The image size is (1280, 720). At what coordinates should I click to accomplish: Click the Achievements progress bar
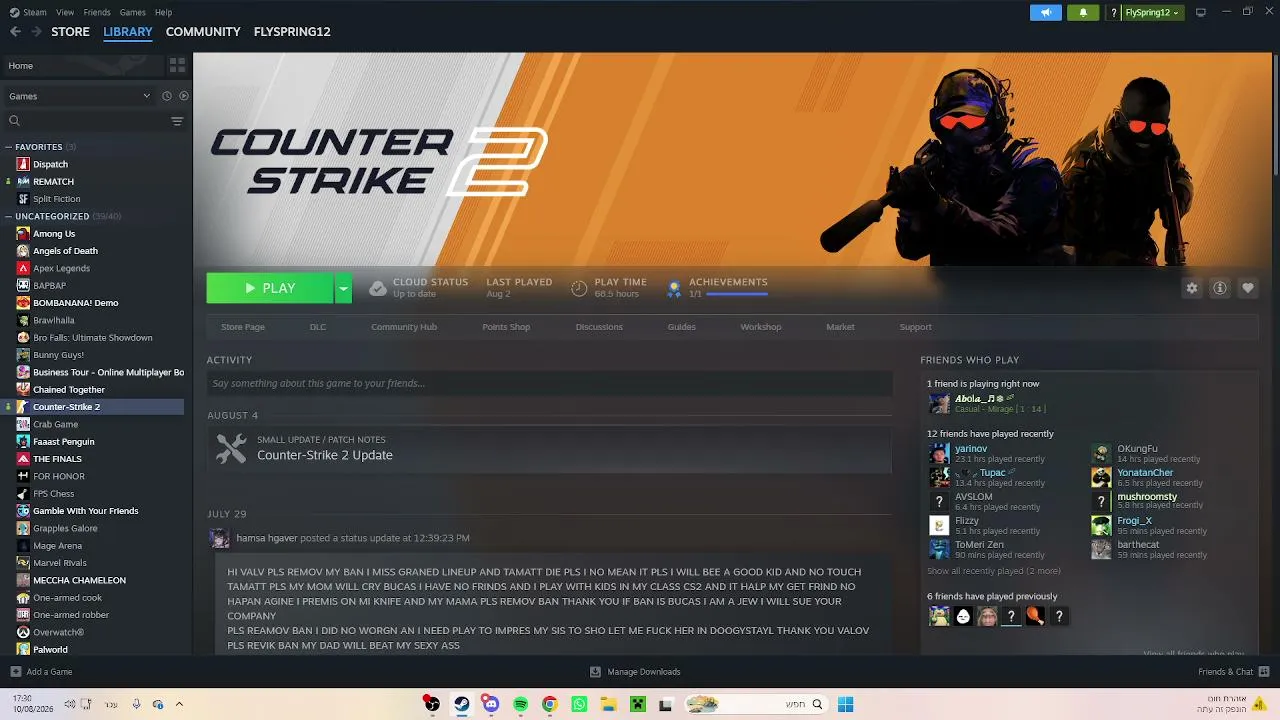[x=736, y=294]
